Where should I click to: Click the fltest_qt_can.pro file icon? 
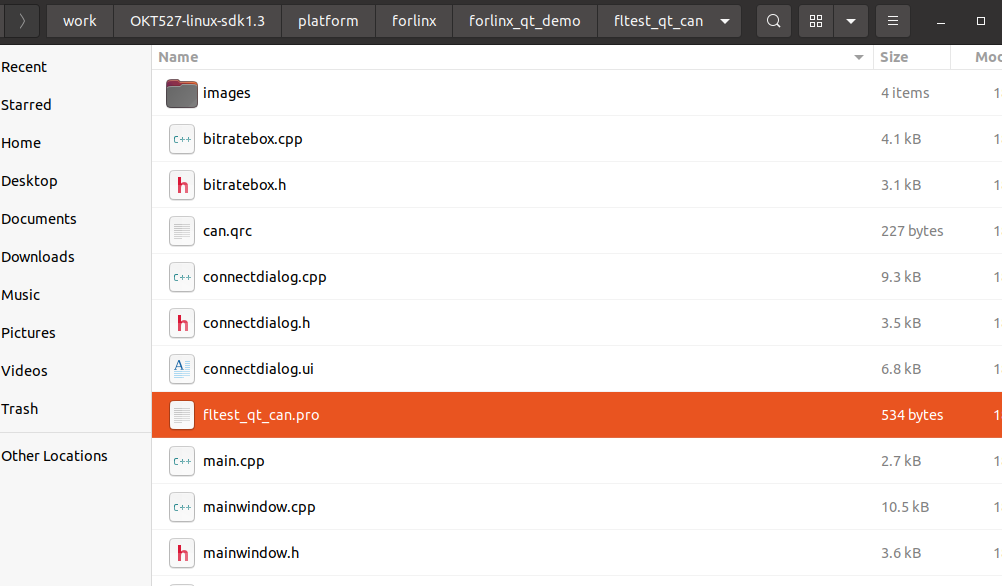[x=181, y=415]
